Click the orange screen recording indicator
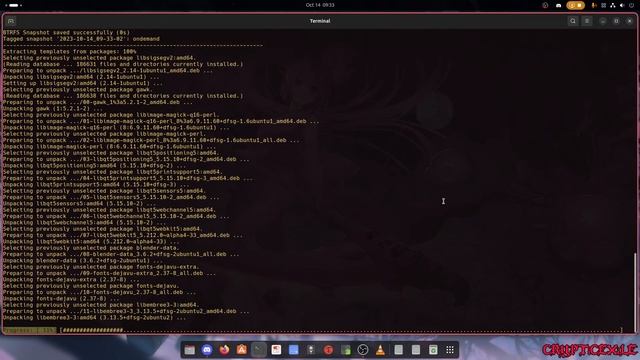 [x=576, y=5]
